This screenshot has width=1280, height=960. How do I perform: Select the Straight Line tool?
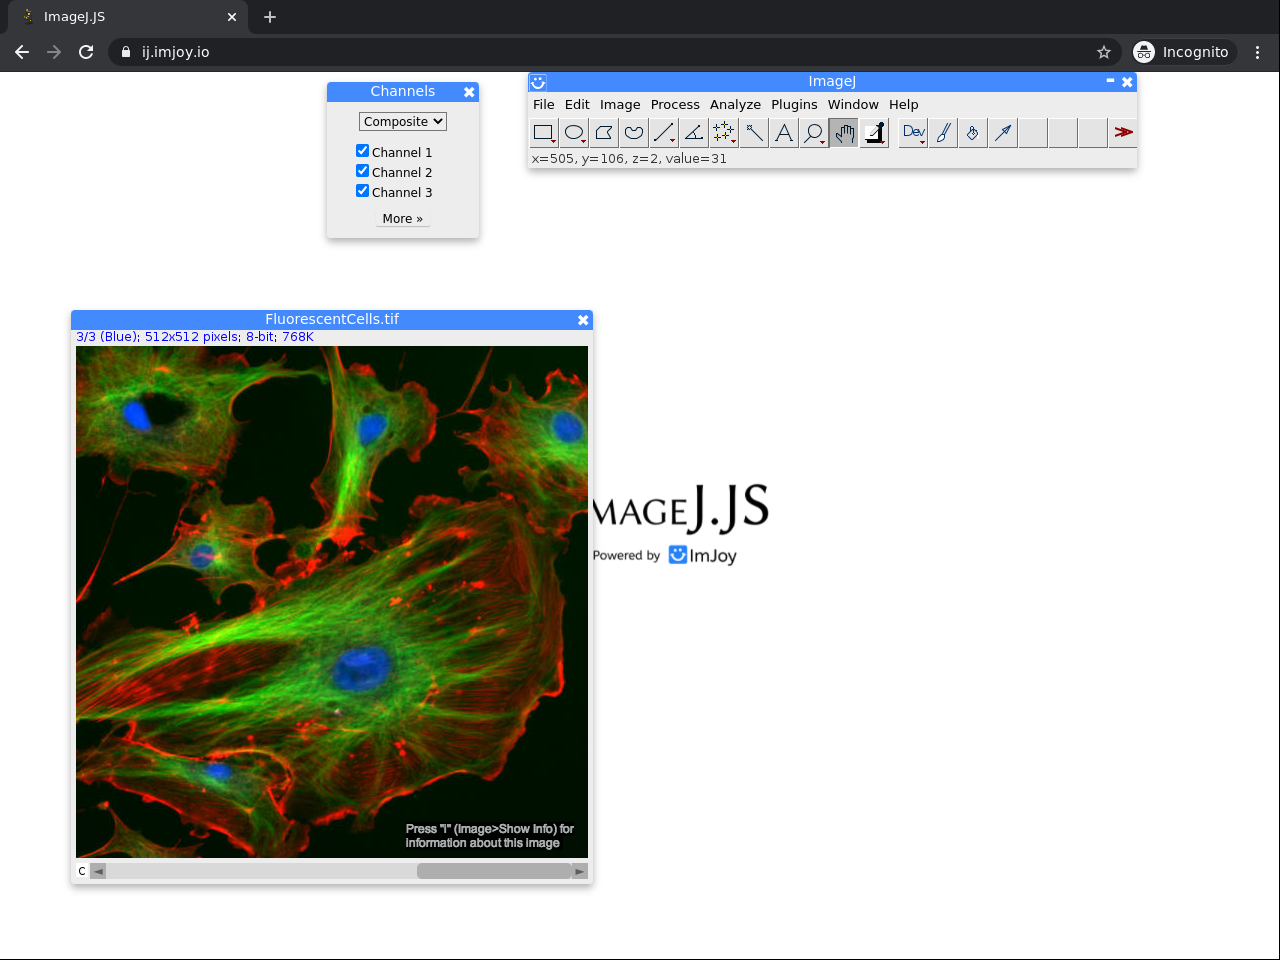pyautogui.click(x=663, y=132)
